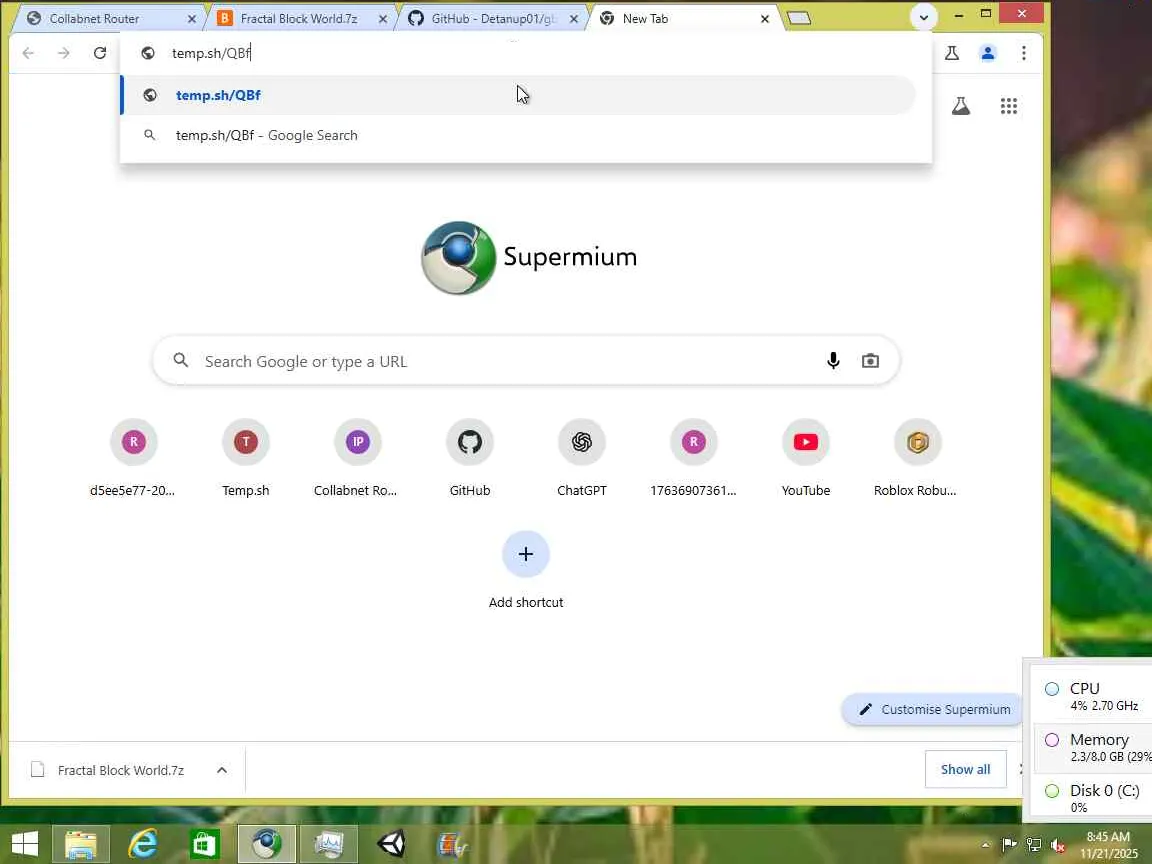Click the Disk 0 (C:) performance entry
Image resolution: width=1152 pixels, height=864 pixels.
(x=1092, y=798)
